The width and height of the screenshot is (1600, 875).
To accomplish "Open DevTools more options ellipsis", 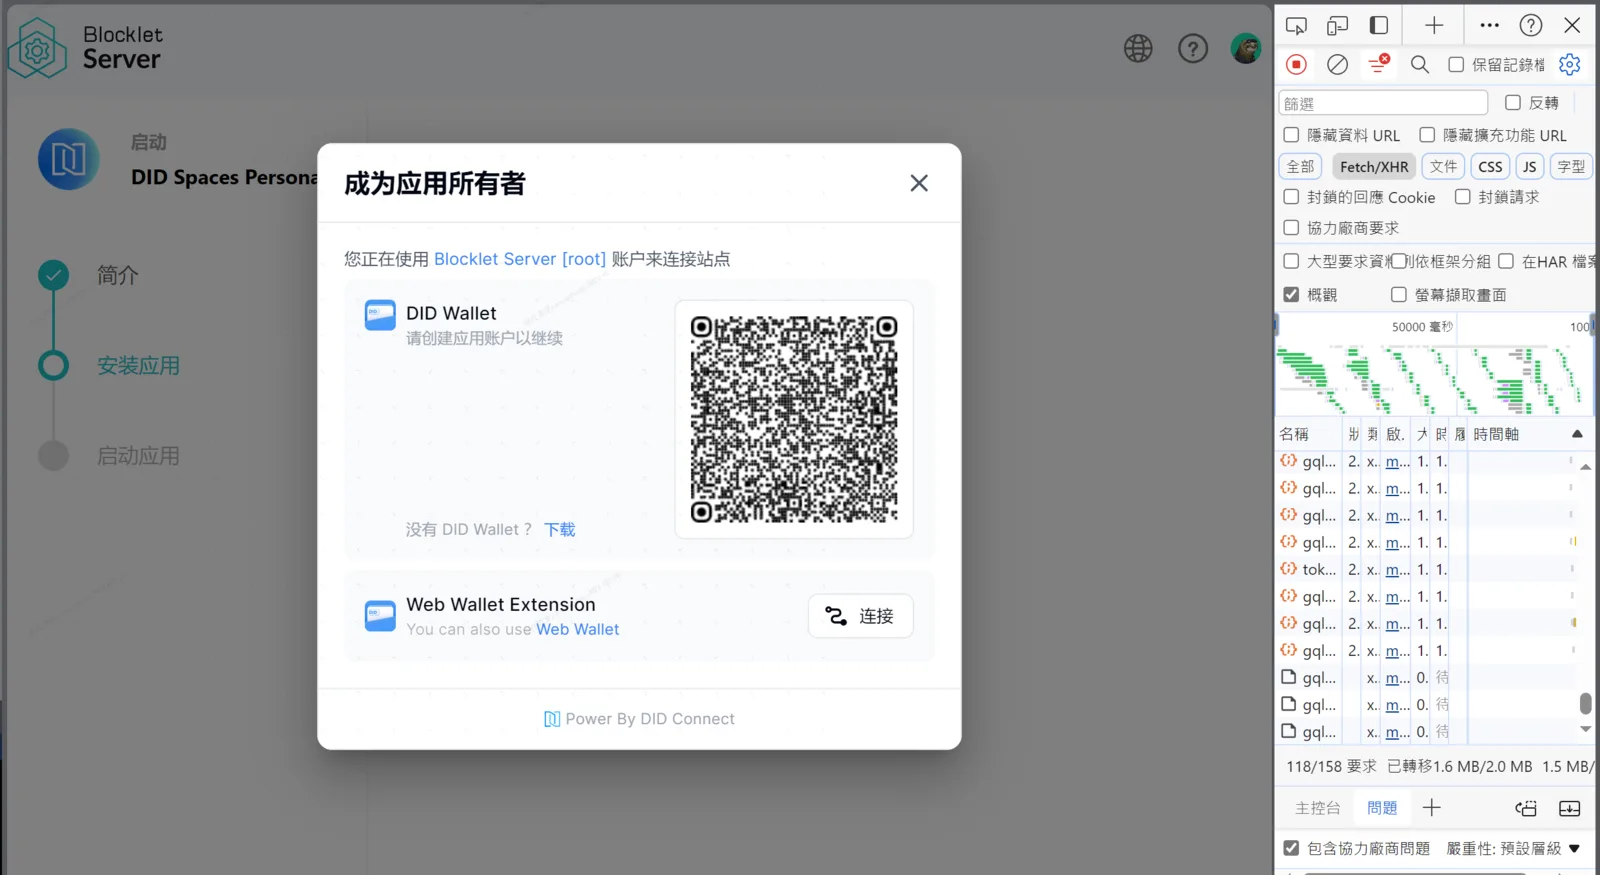I will click(x=1489, y=26).
